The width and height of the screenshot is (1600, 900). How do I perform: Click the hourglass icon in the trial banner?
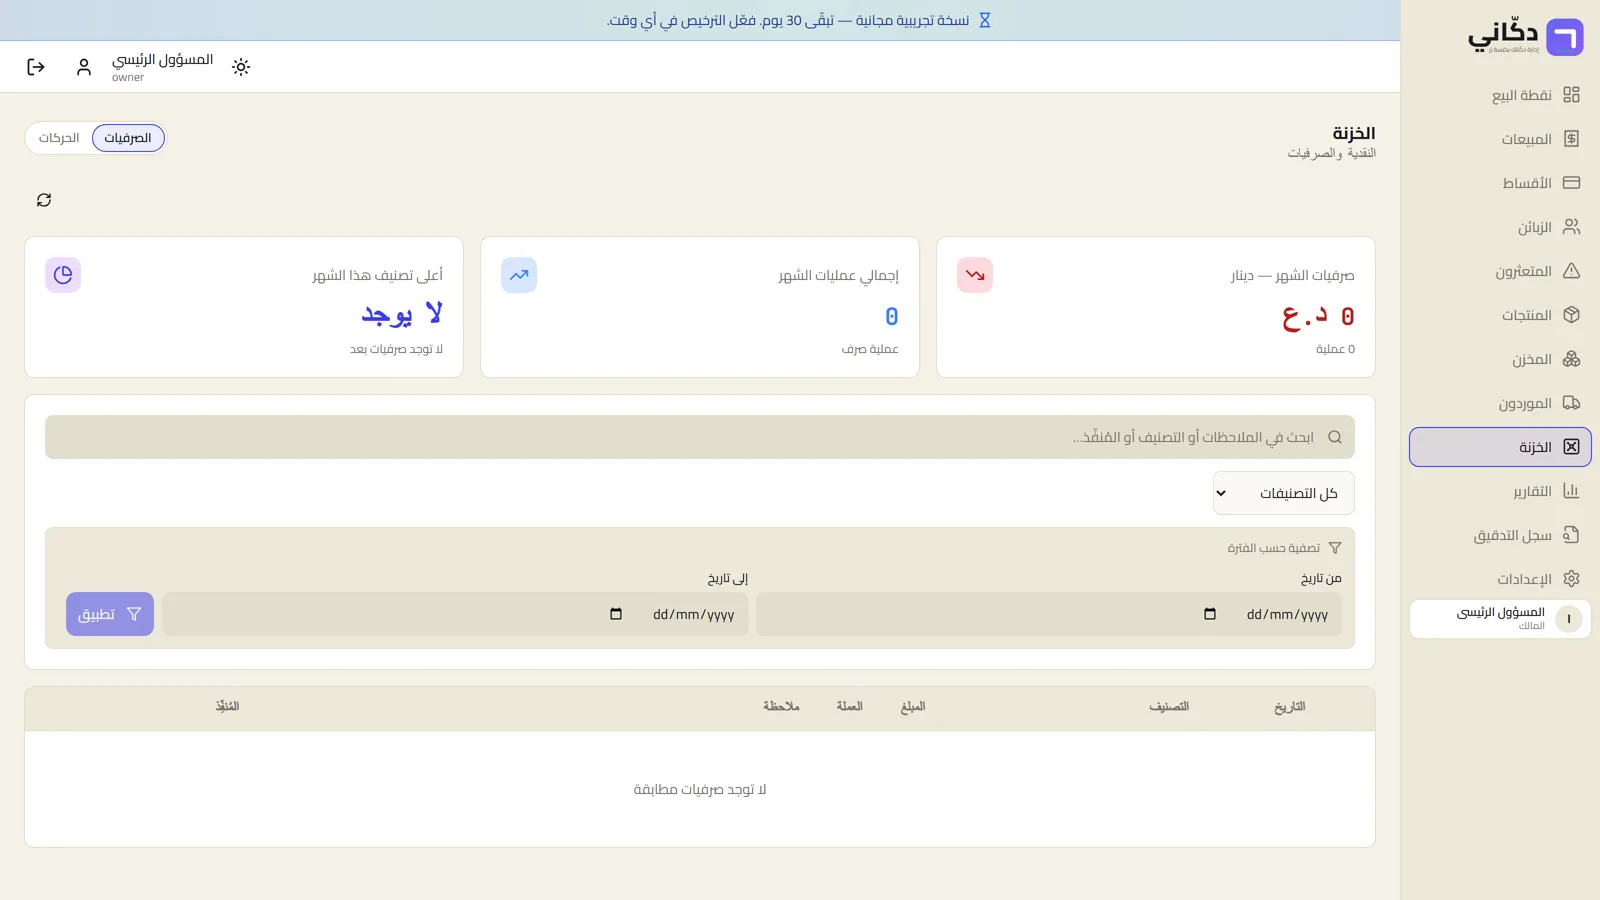tap(984, 20)
